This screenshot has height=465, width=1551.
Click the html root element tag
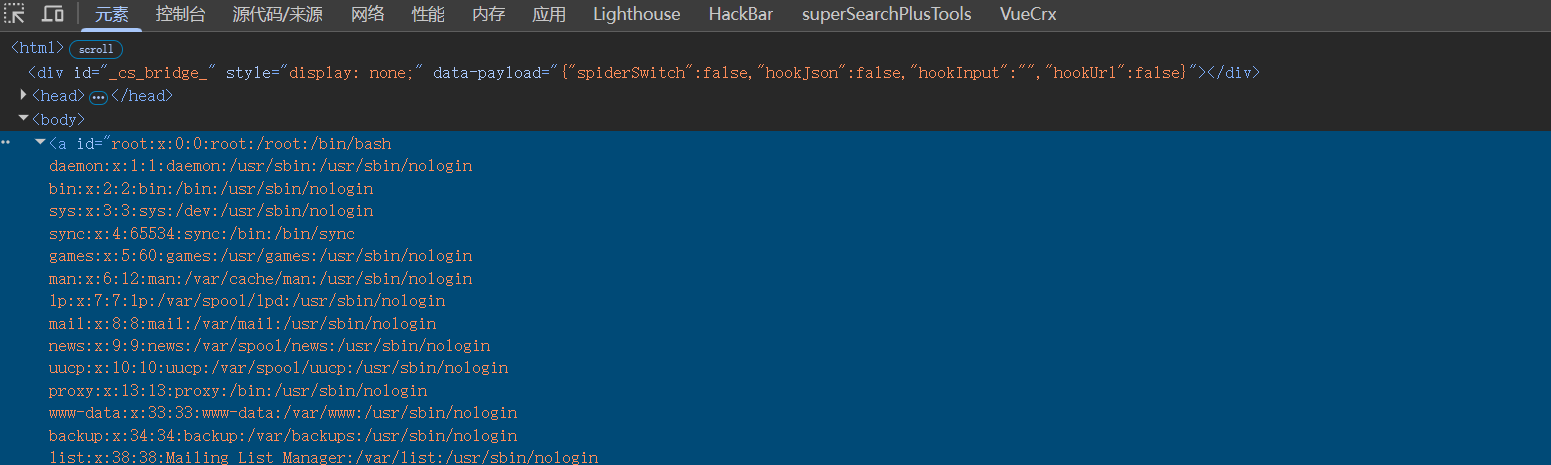click(x=37, y=48)
